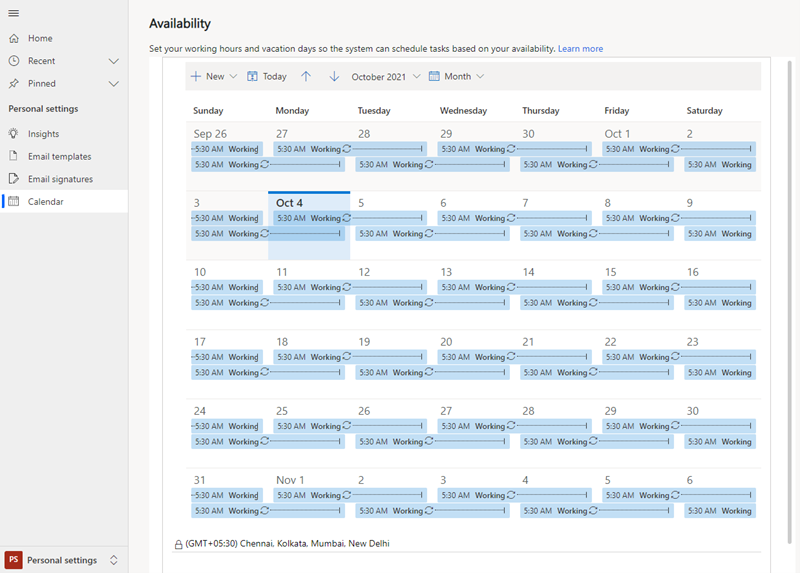Open the Month view dropdown chevron
The width and height of the screenshot is (800, 573).
pyautogui.click(x=480, y=76)
